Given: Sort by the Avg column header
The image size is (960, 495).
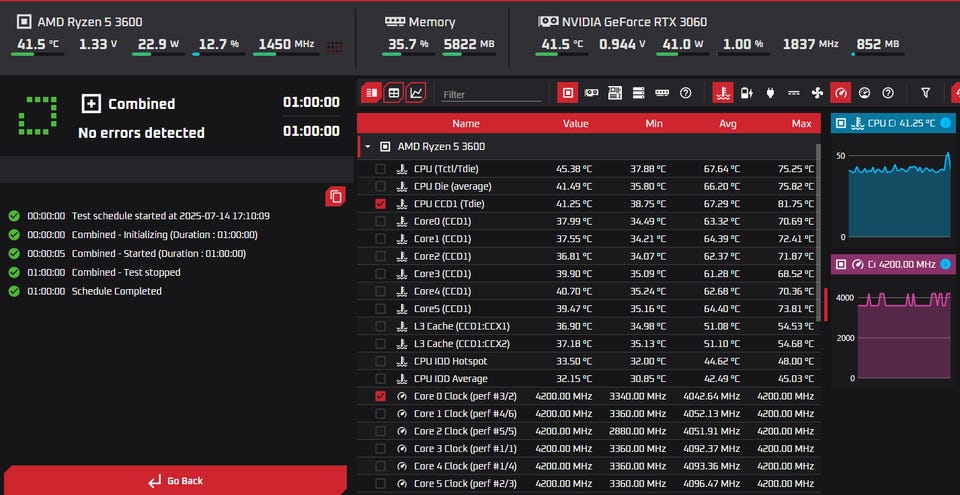Looking at the screenshot, I should click(x=729, y=123).
